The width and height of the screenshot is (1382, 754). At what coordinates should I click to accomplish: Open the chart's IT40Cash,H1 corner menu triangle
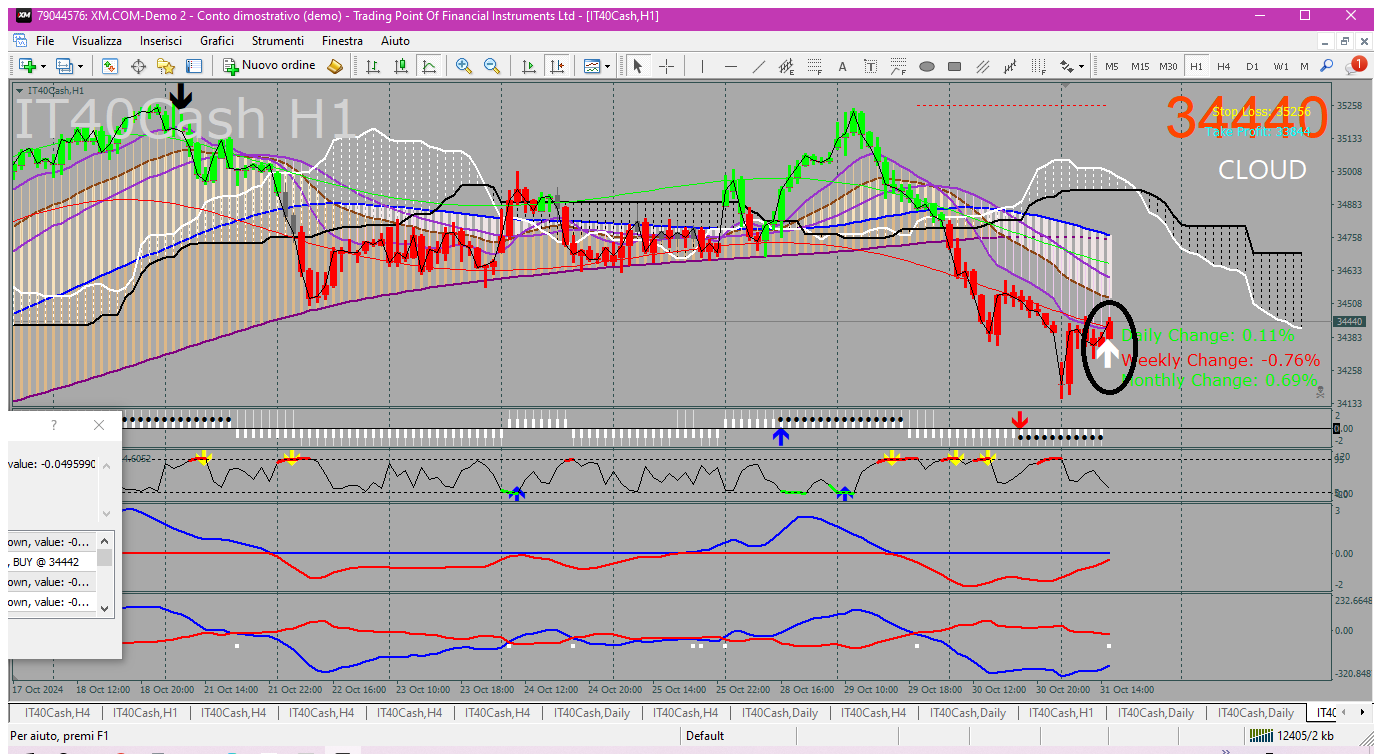[x=20, y=90]
